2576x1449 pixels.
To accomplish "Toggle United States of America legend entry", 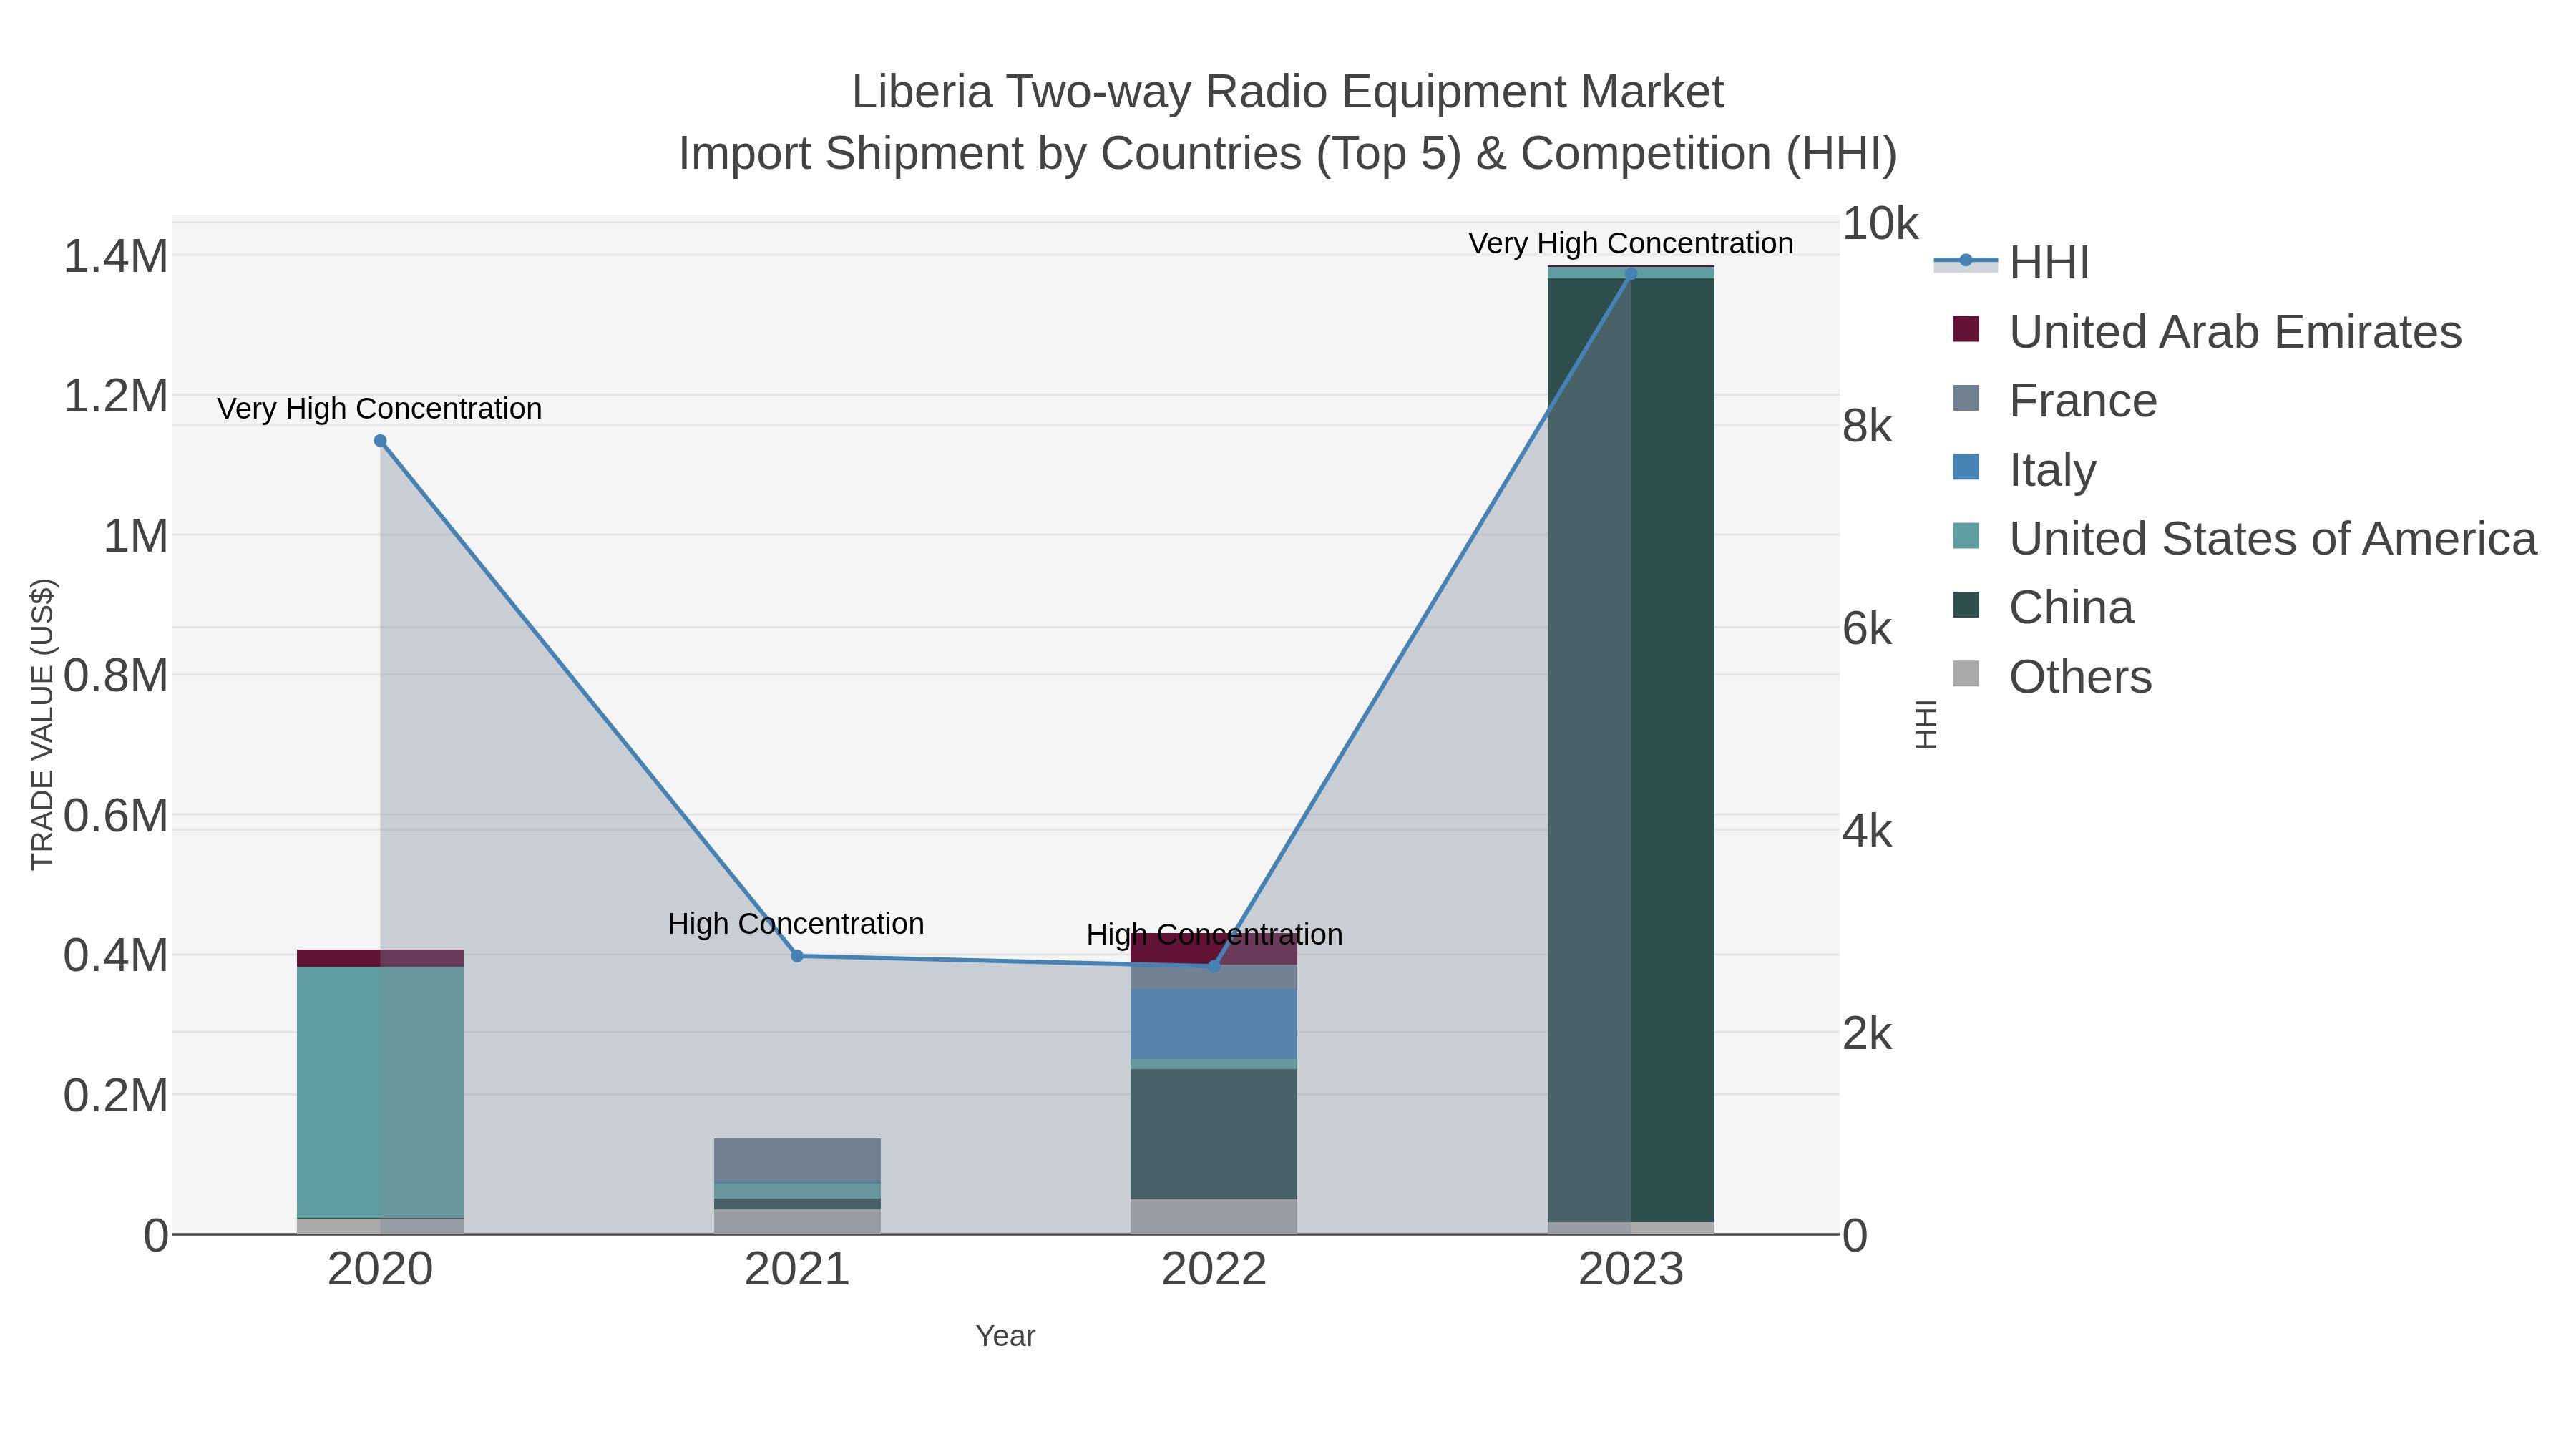I will (2245, 538).
